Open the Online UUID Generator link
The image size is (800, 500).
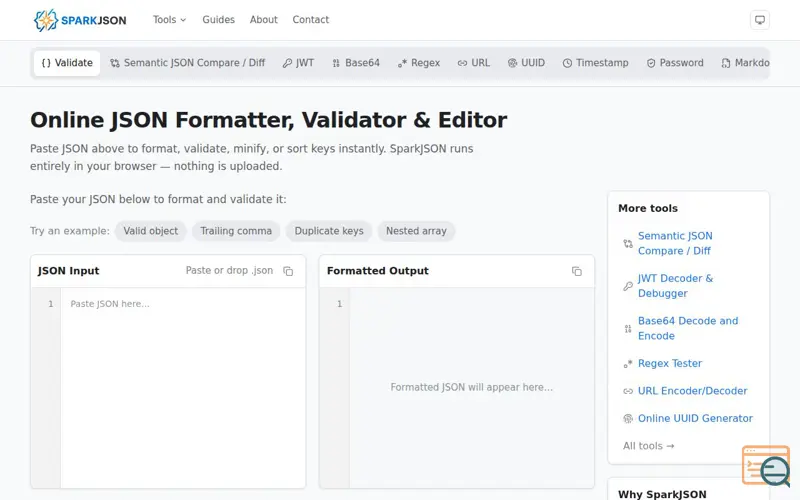coord(695,418)
